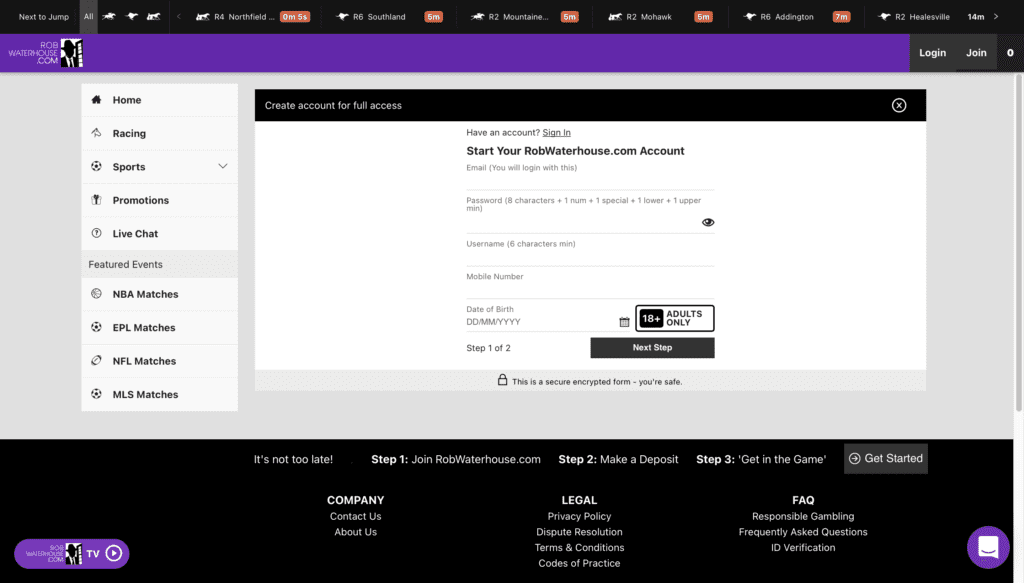Open the Dispute Resolution link
1024x583 pixels.
click(x=579, y=532)
